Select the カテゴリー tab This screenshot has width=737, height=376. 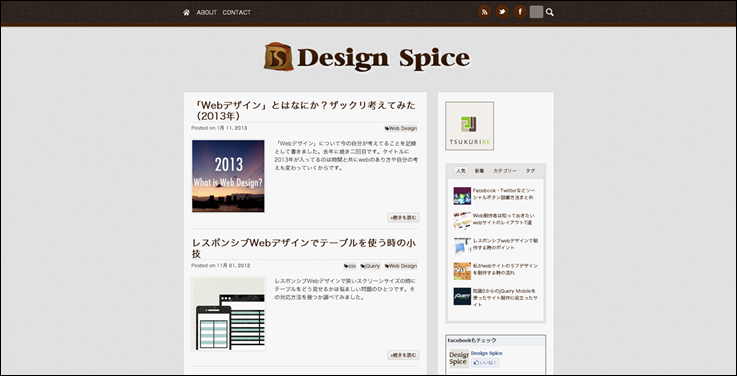pos(505,171)
